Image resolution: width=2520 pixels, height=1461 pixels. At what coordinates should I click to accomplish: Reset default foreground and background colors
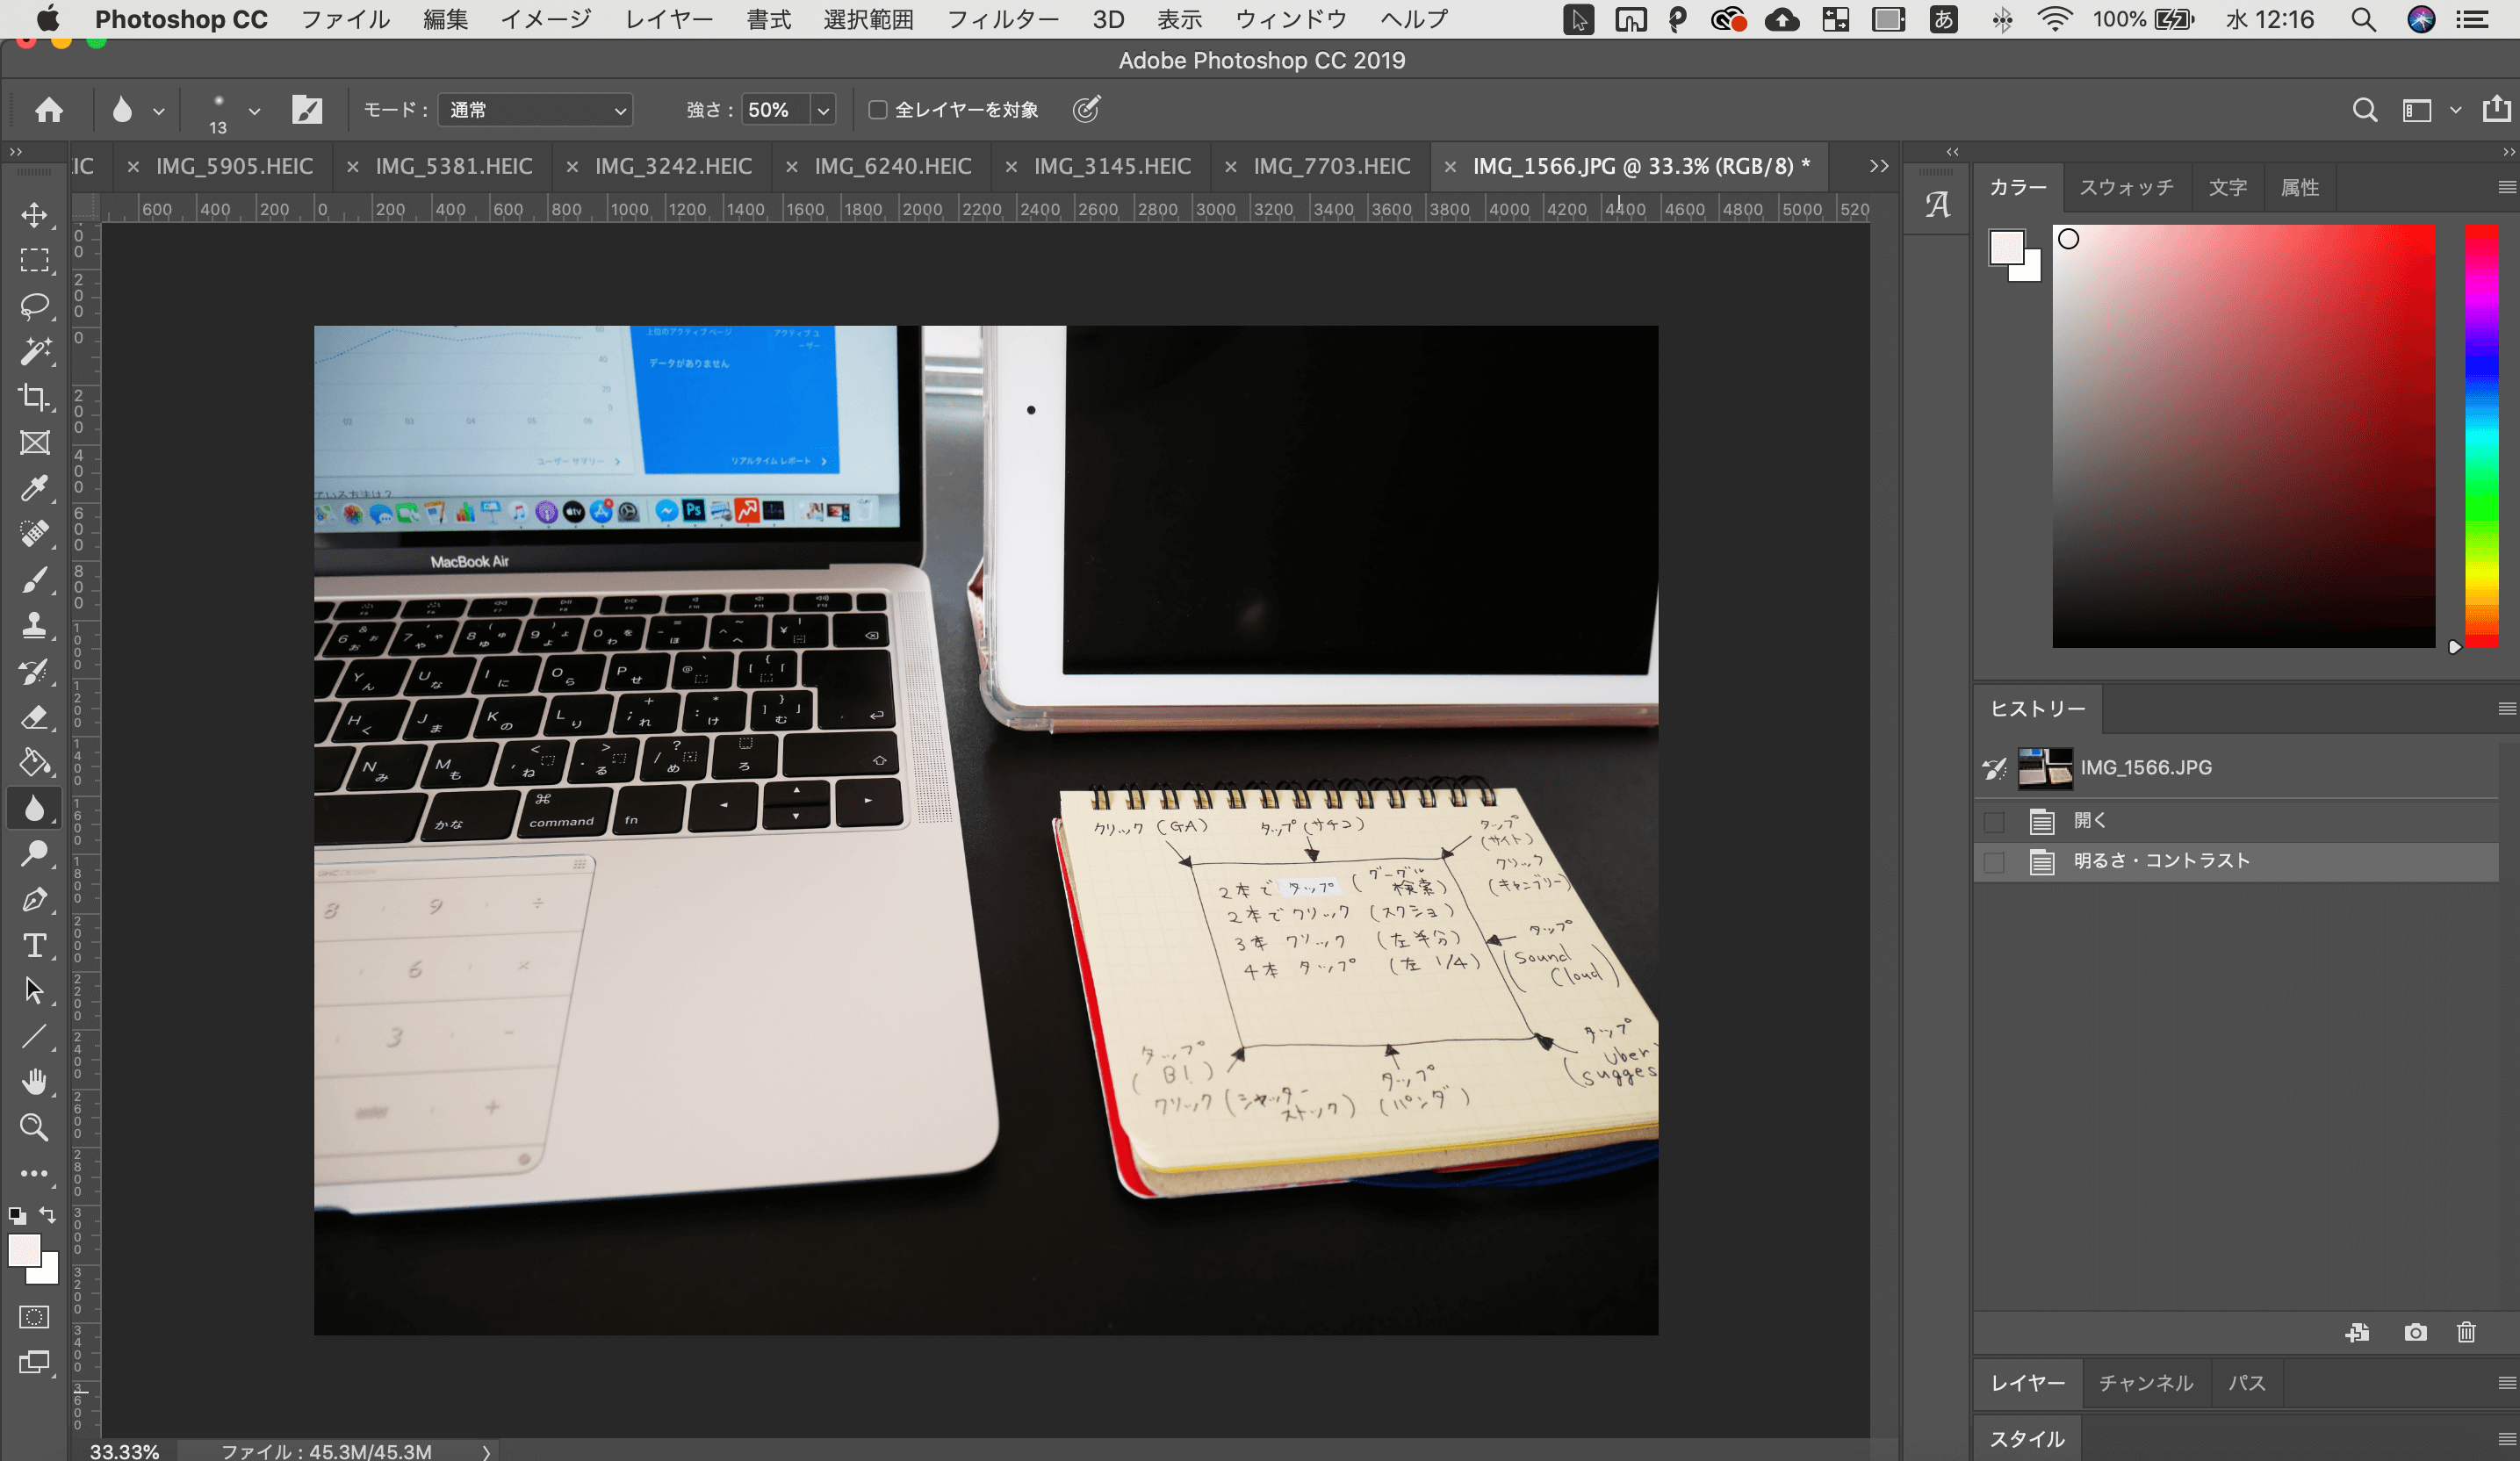[x=17, y=1216]
